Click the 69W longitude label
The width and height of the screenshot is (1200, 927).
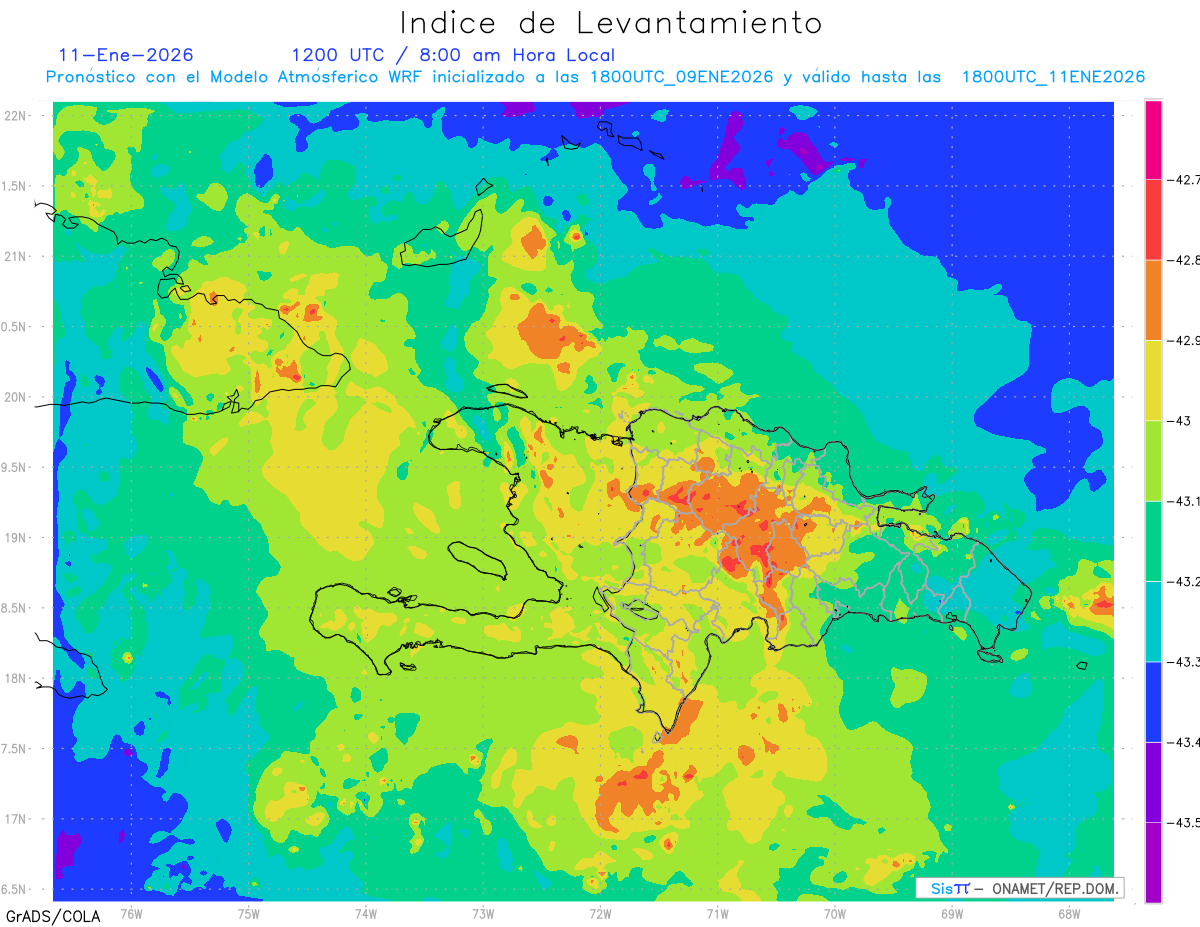pyautogui.click(x=952, y=913)
